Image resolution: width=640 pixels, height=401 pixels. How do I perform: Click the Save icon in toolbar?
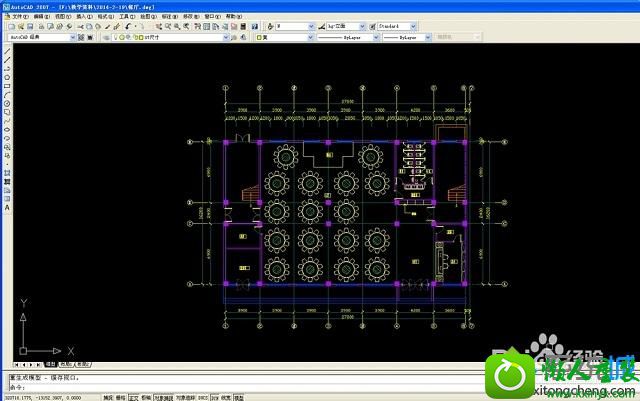[x=30, y=27]
